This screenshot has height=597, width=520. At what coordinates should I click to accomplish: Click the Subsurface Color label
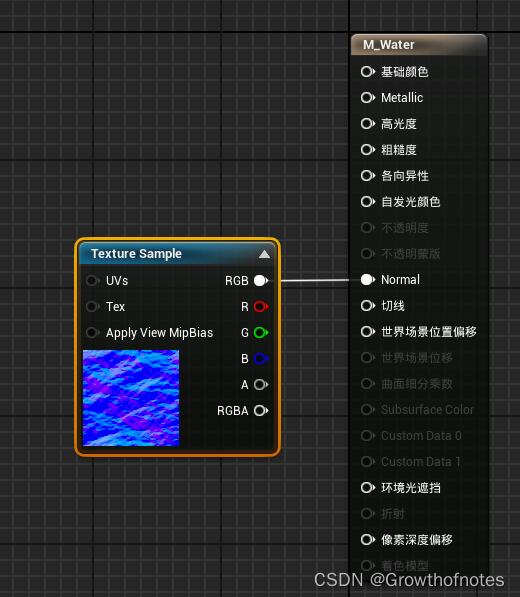(427, 410)
